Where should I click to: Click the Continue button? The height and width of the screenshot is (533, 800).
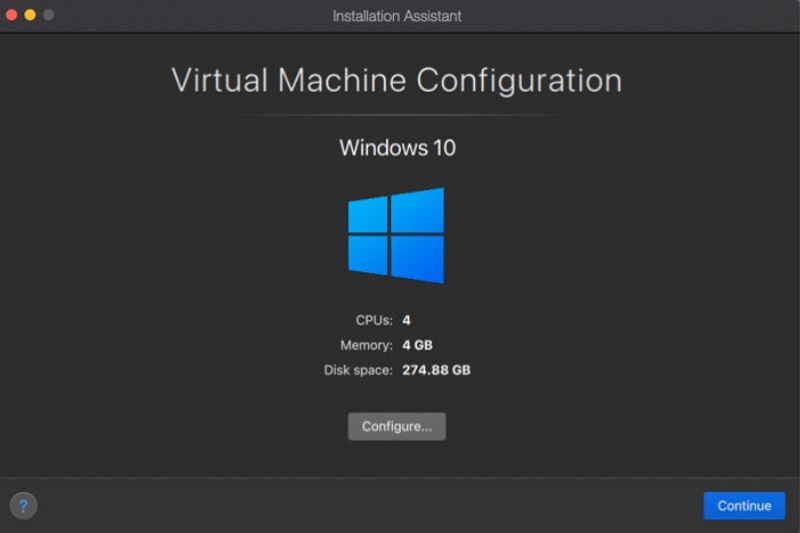(x=744, y=505)
